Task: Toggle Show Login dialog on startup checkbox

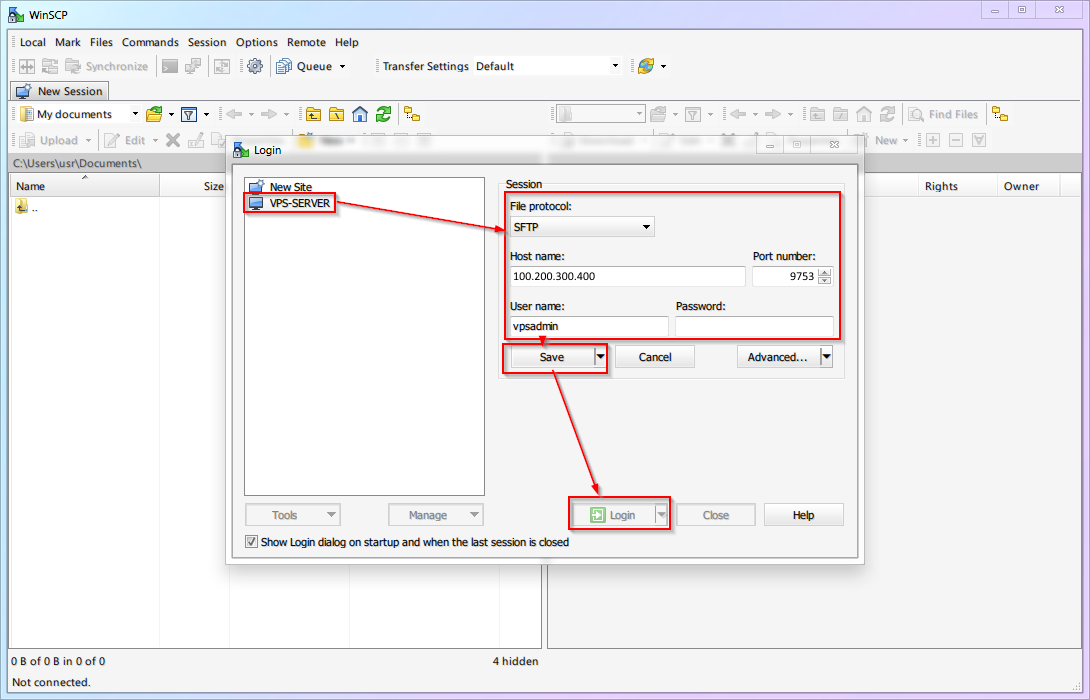Action: [251, 542]
